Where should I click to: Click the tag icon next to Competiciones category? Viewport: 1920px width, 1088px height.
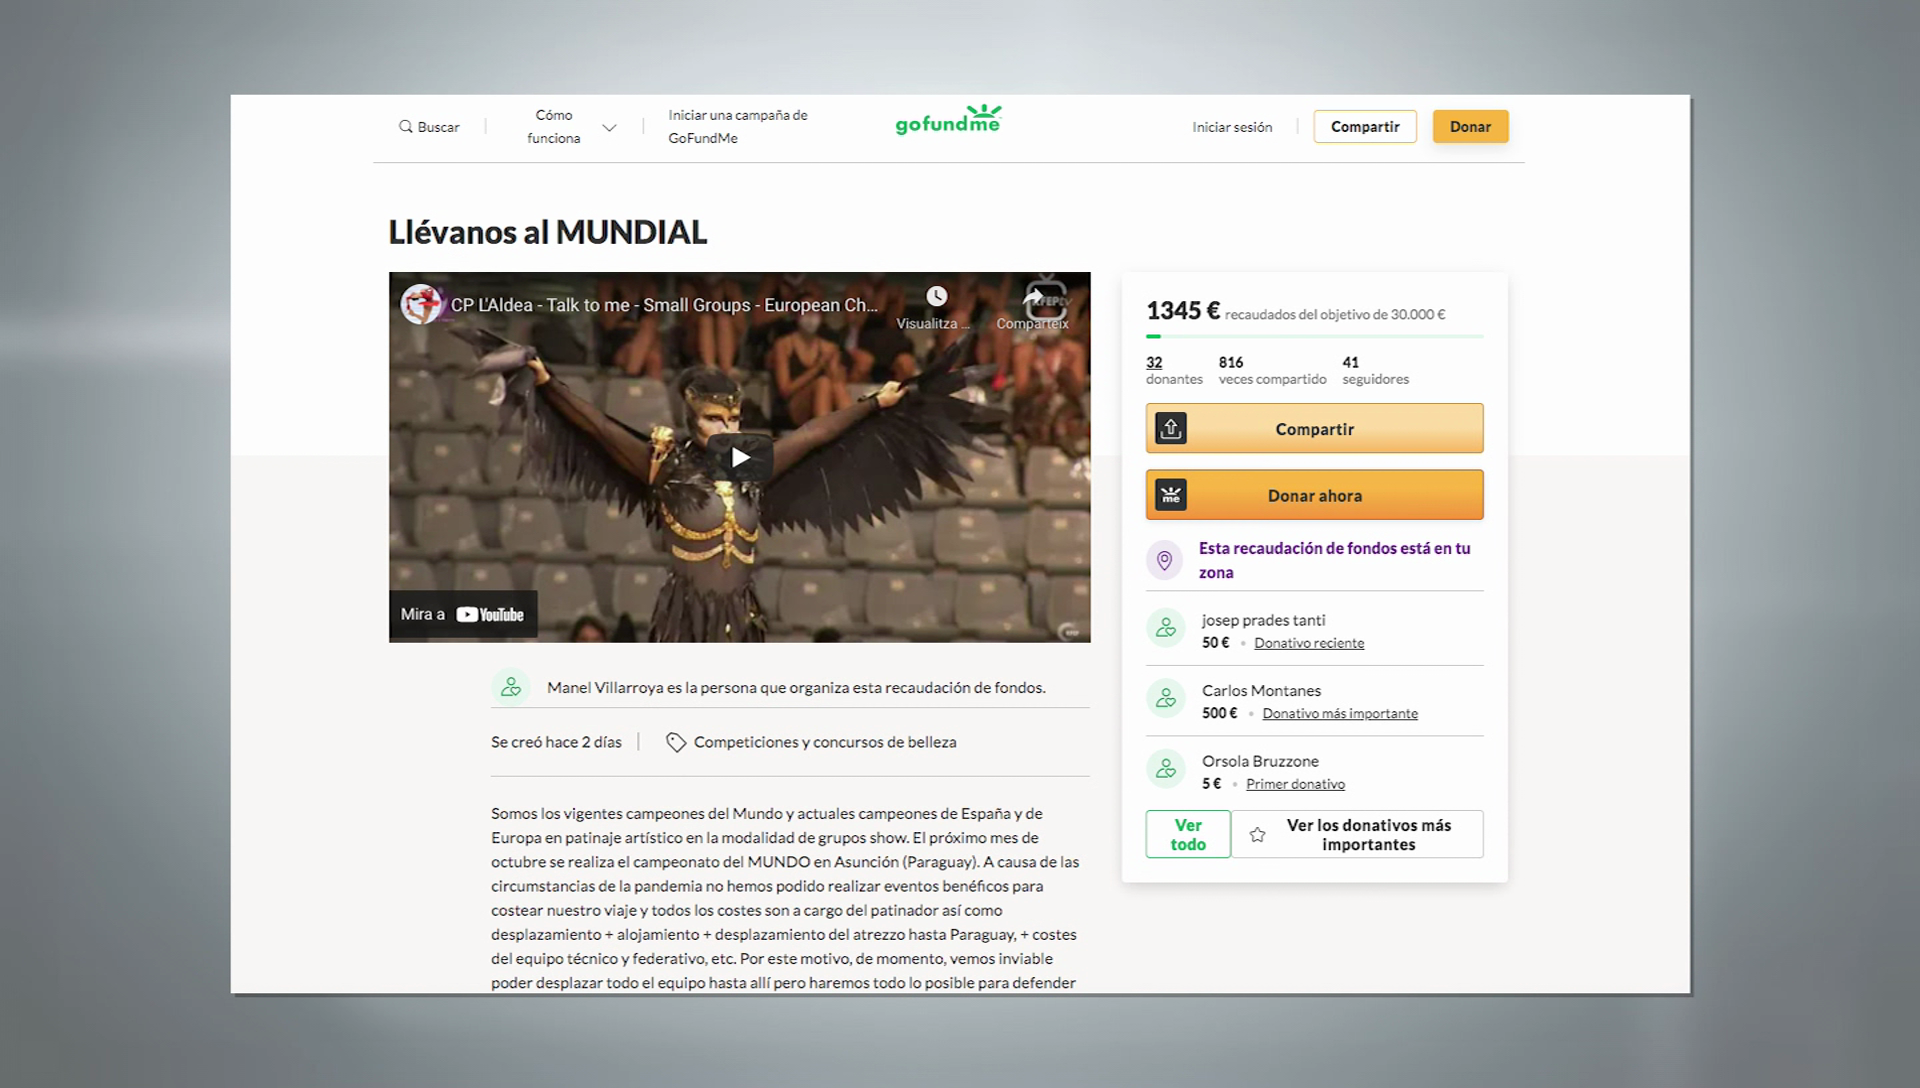pyautogui.click(x=676, y=742)
